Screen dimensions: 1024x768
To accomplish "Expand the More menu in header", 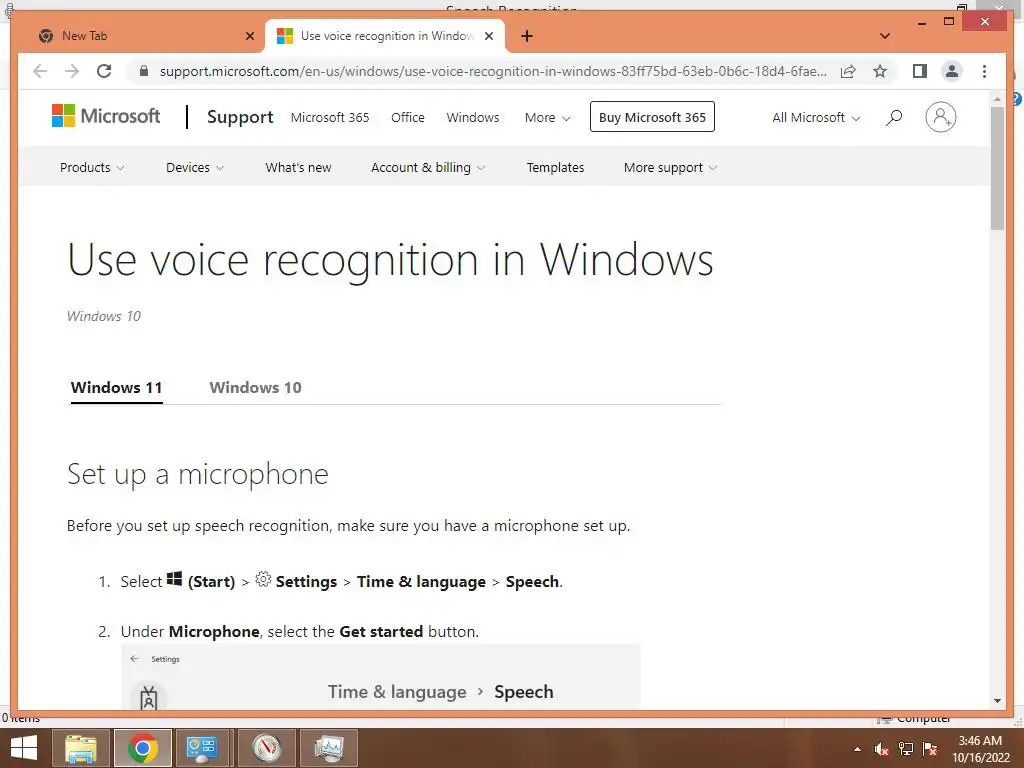I will click(x=547, y=118).
